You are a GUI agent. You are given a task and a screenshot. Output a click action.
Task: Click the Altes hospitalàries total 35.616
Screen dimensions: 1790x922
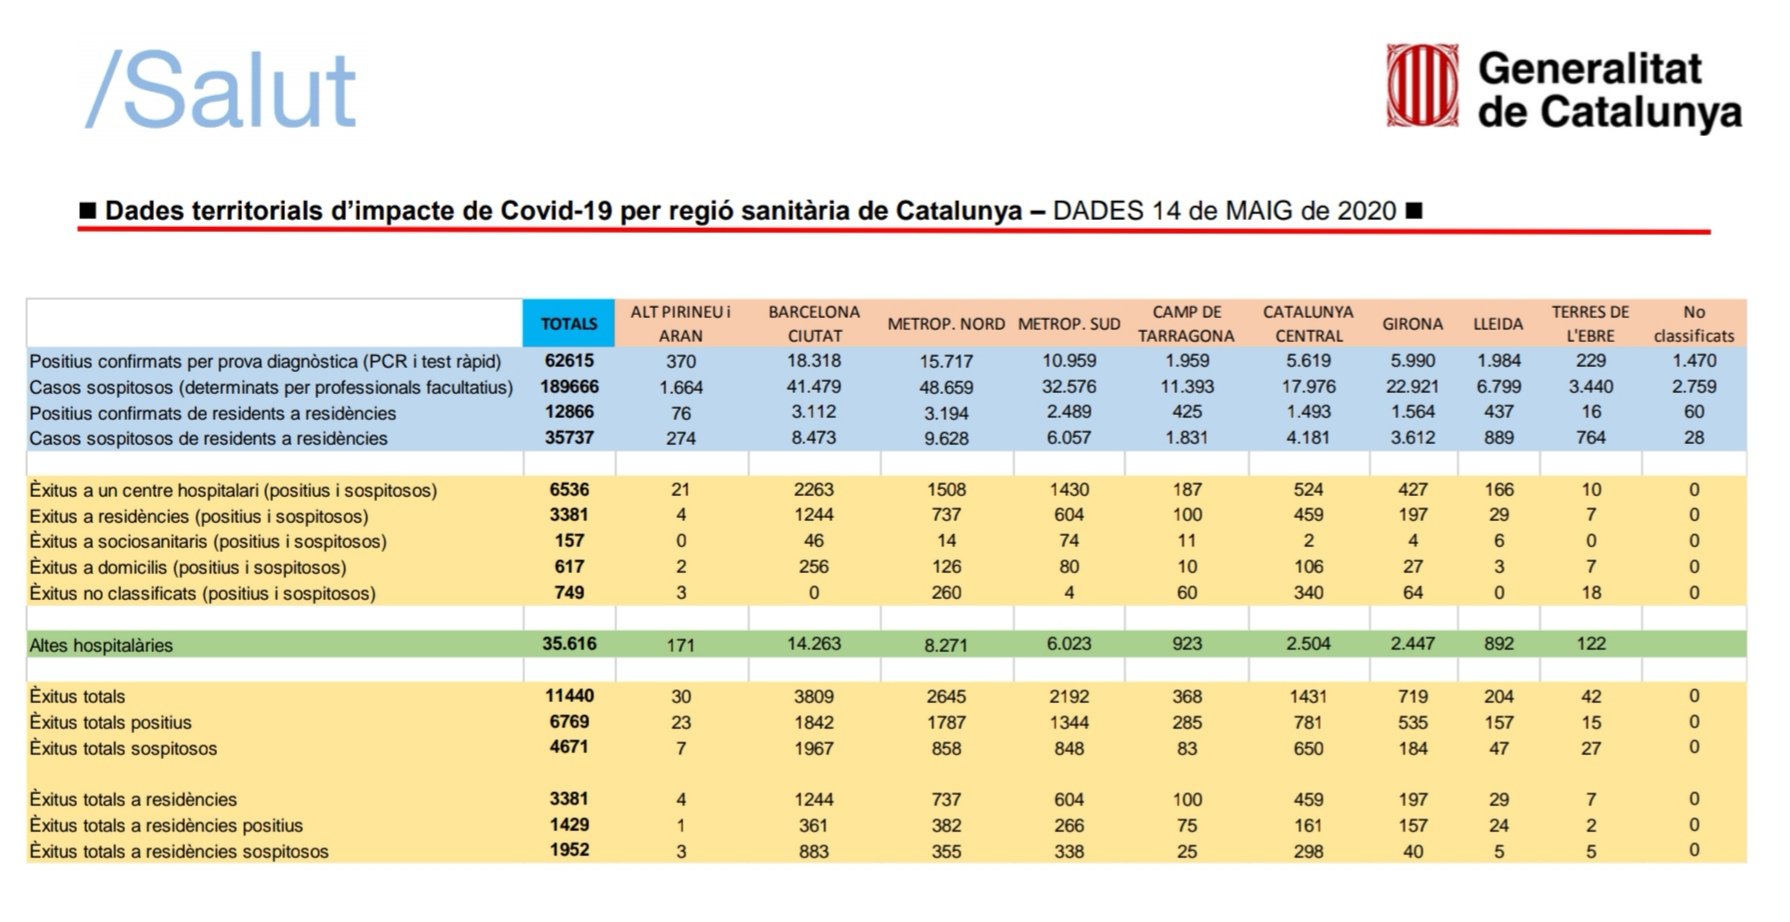click(x=569, y=643)
